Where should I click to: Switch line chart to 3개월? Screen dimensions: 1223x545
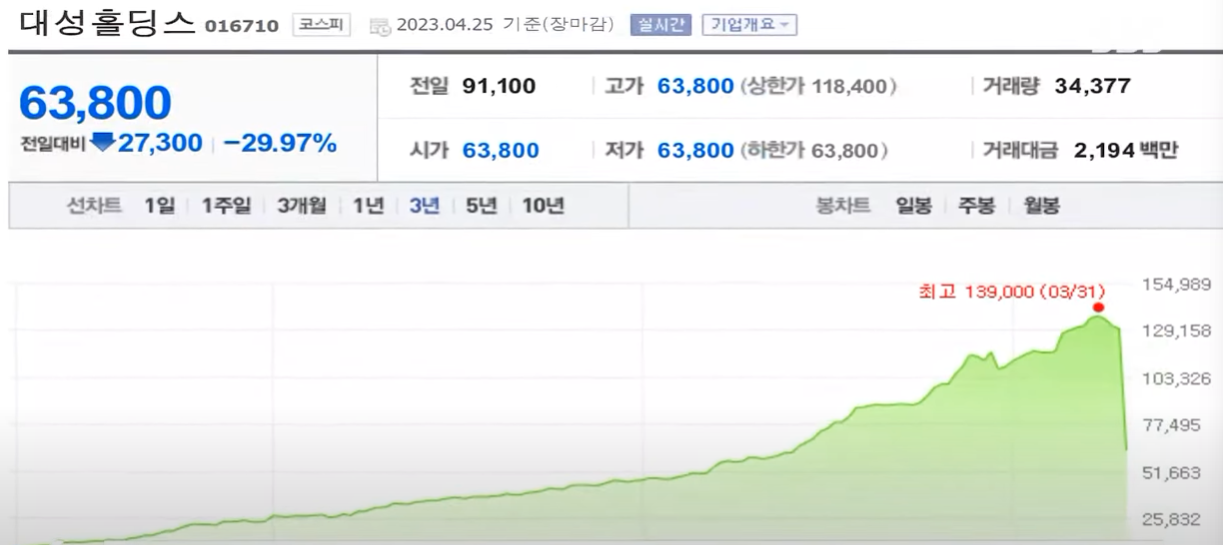pos(301,207)
